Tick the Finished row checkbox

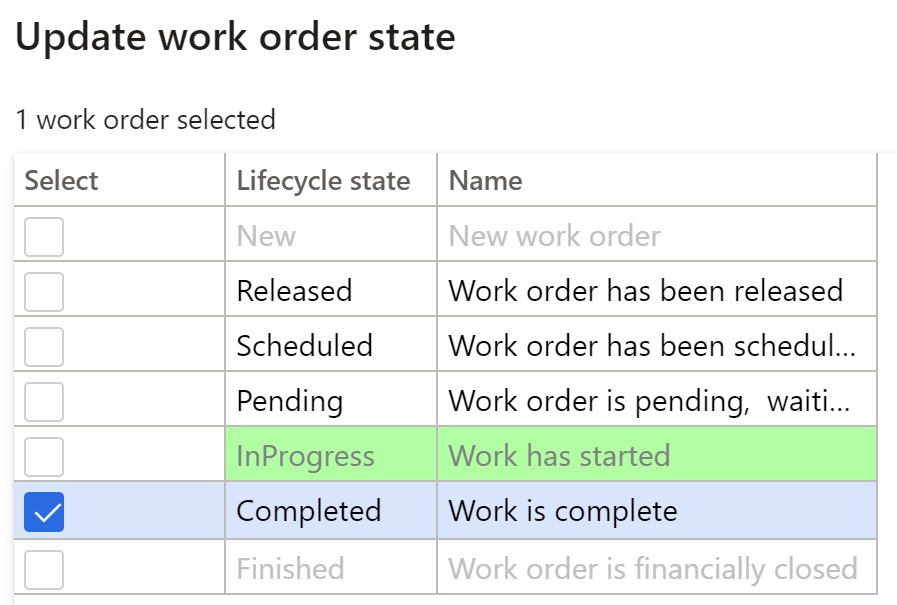coord(44,570)
